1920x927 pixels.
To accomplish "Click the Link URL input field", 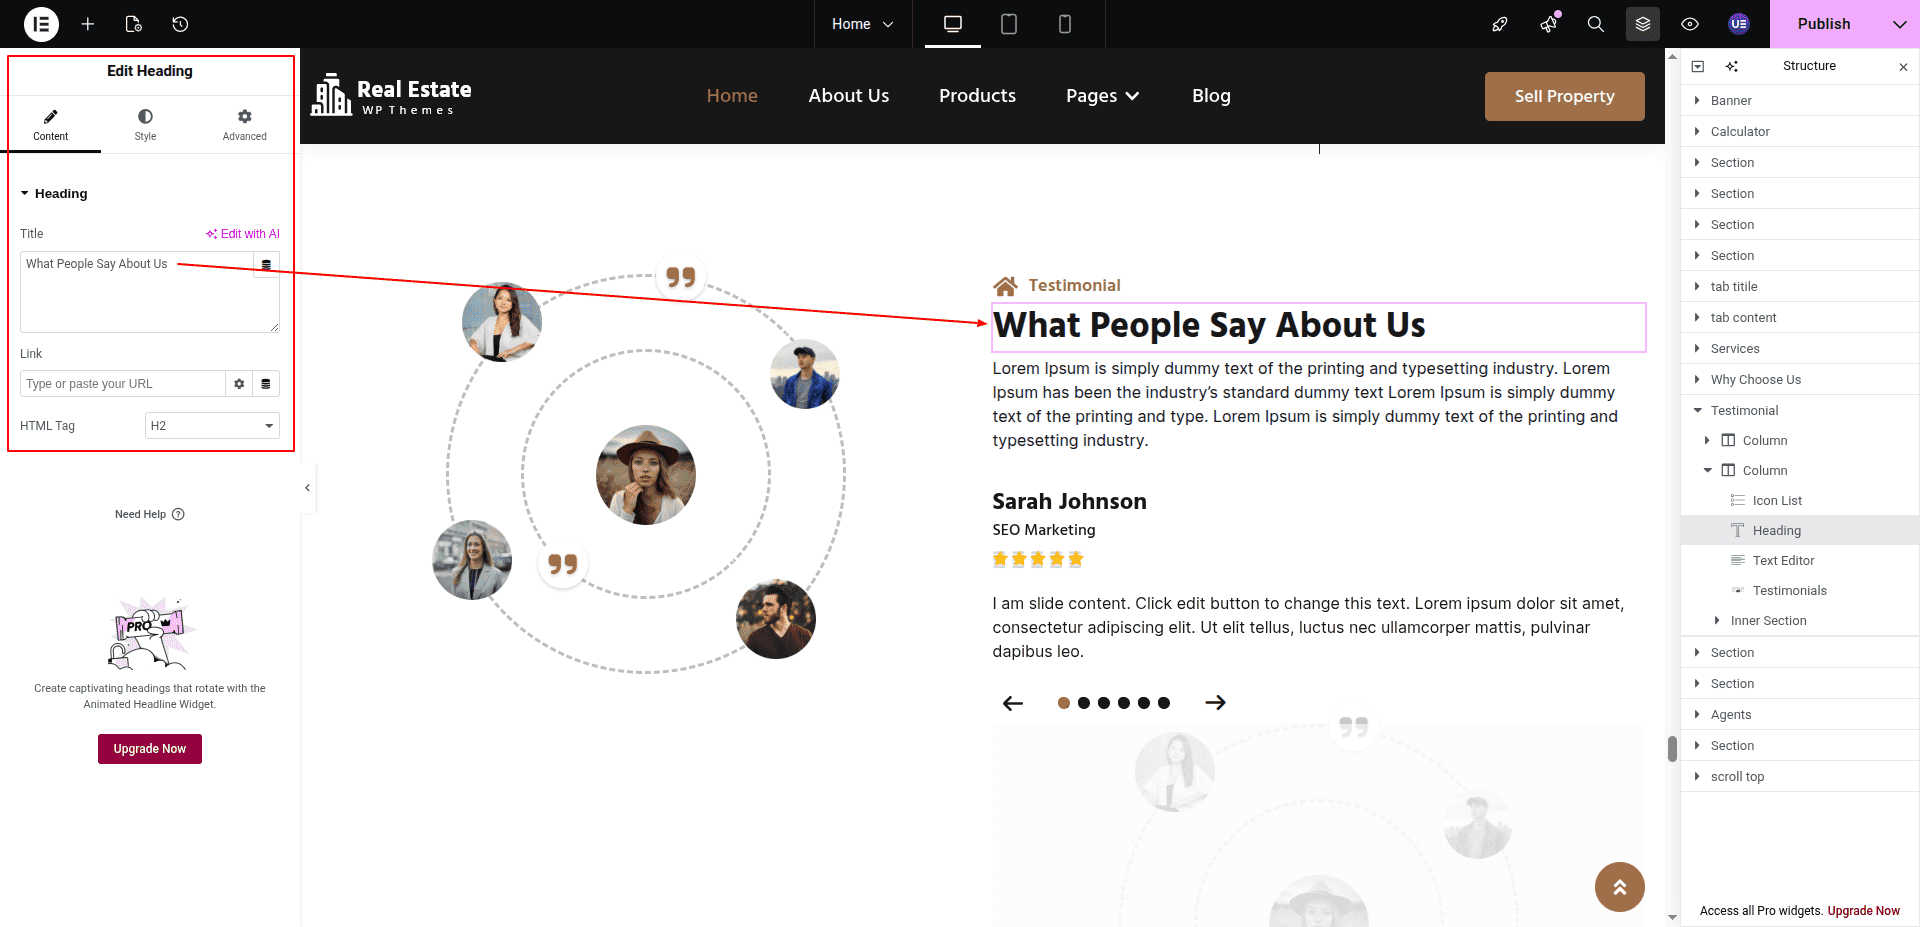I will click(x=122, y=384).
